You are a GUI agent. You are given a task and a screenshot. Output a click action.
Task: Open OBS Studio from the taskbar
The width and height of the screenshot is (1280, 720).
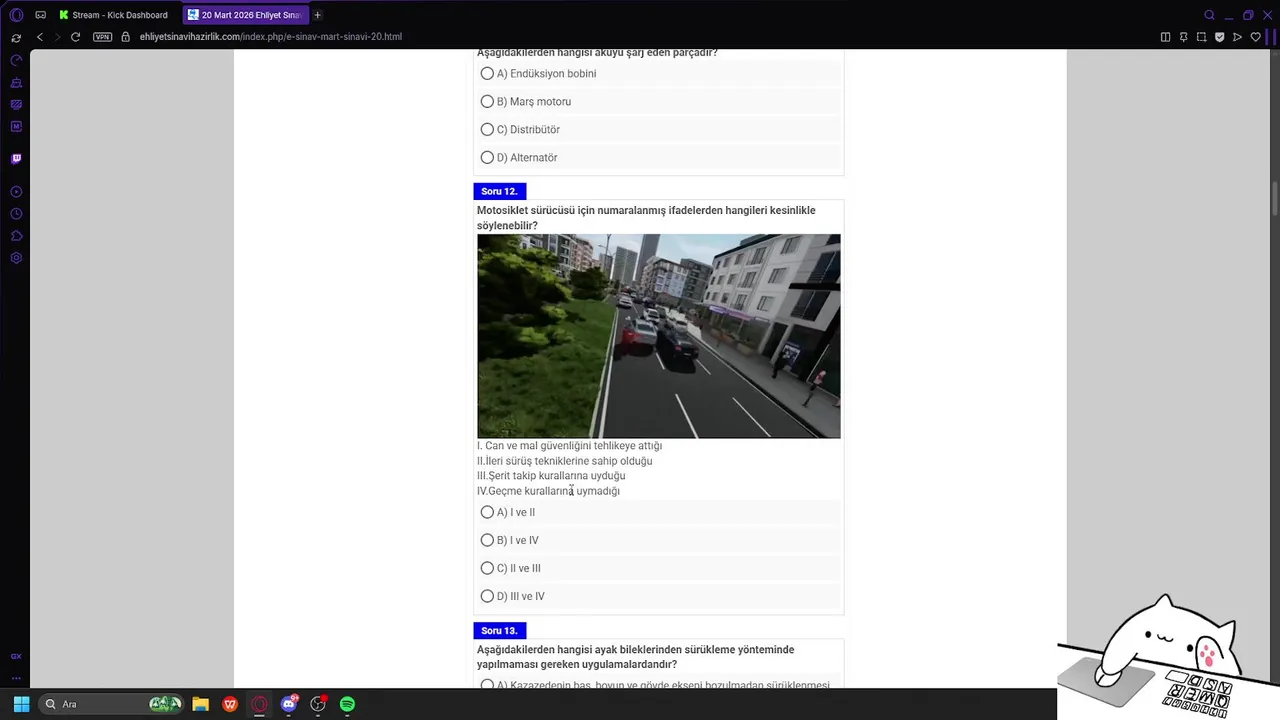pyautogui.click(x=318, y=704)
